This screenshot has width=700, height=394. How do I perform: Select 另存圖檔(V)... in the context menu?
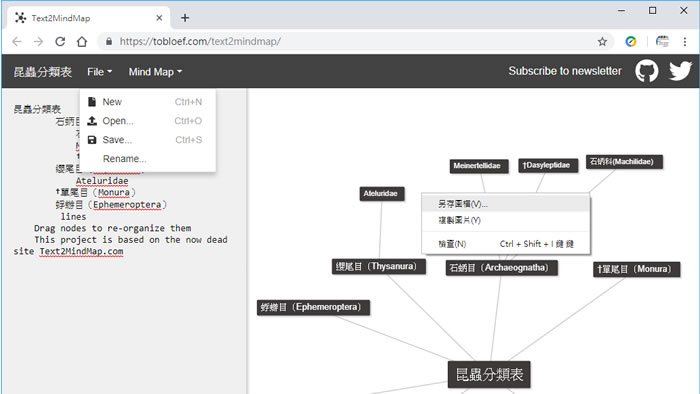[506, 204]
